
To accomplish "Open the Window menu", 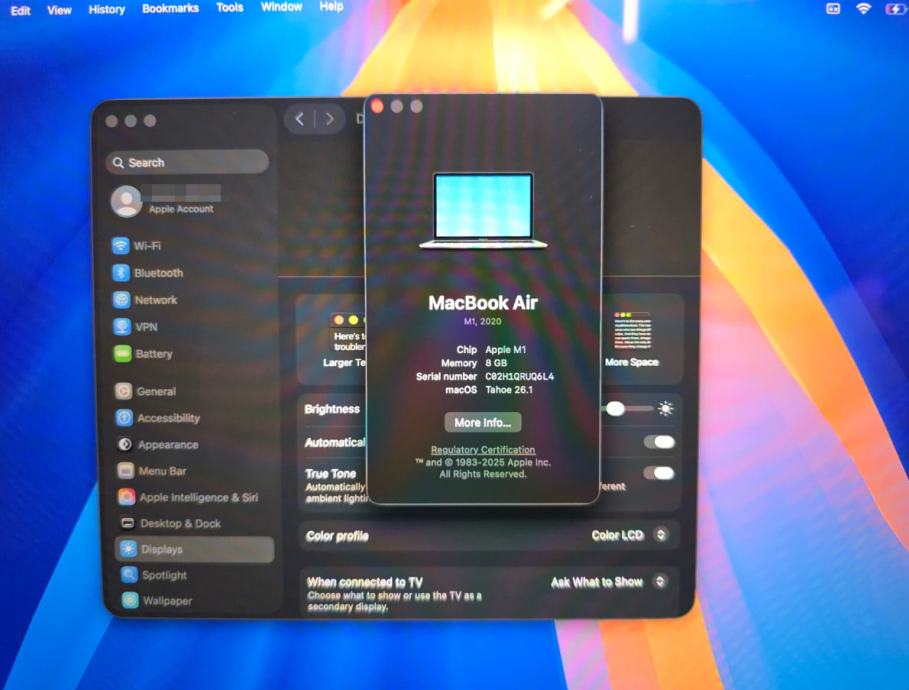I will 281,7.
